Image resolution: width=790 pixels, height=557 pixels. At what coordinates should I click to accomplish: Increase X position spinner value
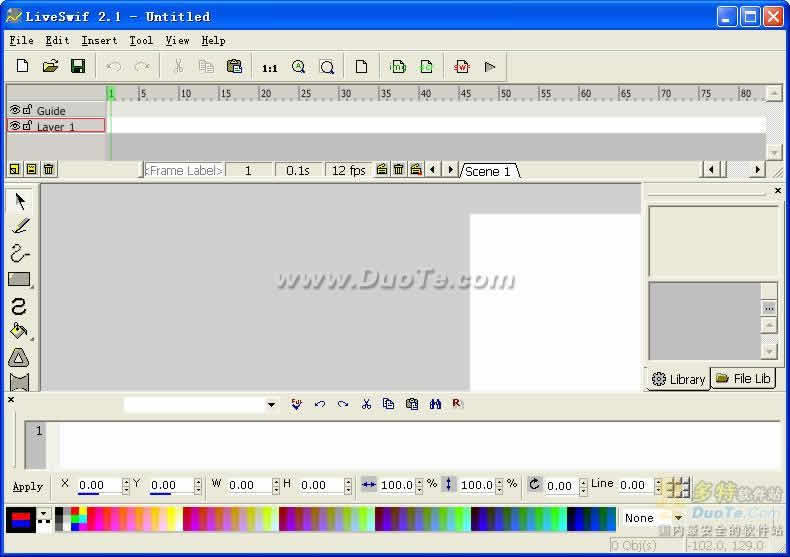pyautogui.click(x=126, y=481)
